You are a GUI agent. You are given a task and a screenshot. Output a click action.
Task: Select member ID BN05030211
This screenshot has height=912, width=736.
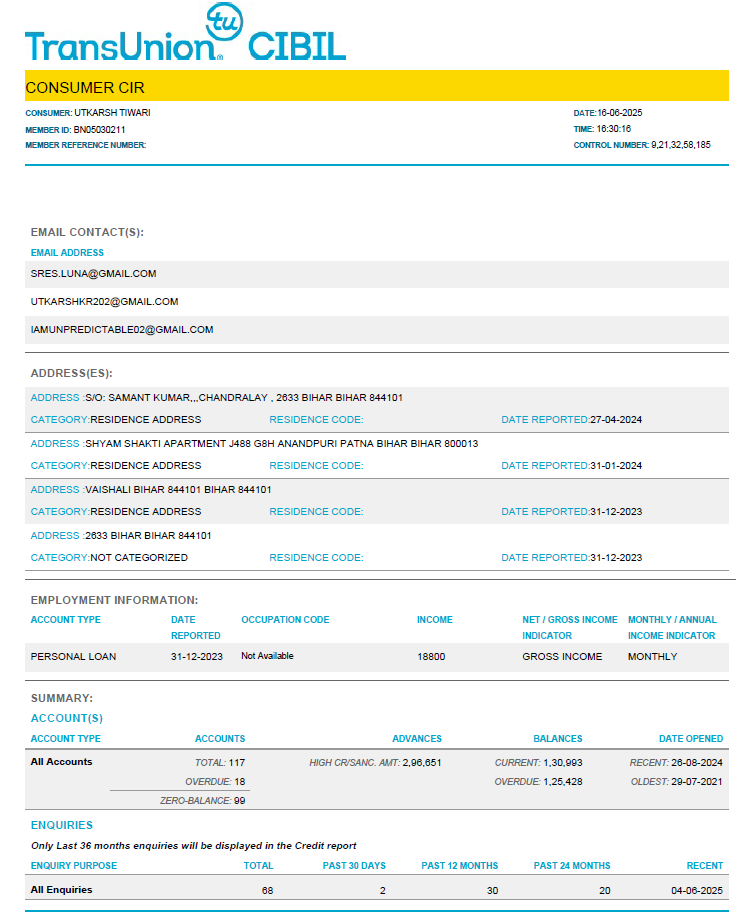point(99,130)
